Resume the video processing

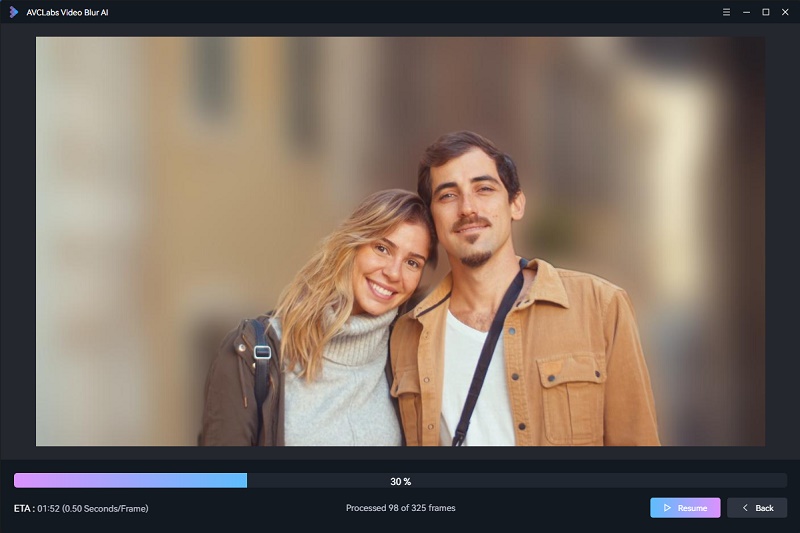coord(685,508)
